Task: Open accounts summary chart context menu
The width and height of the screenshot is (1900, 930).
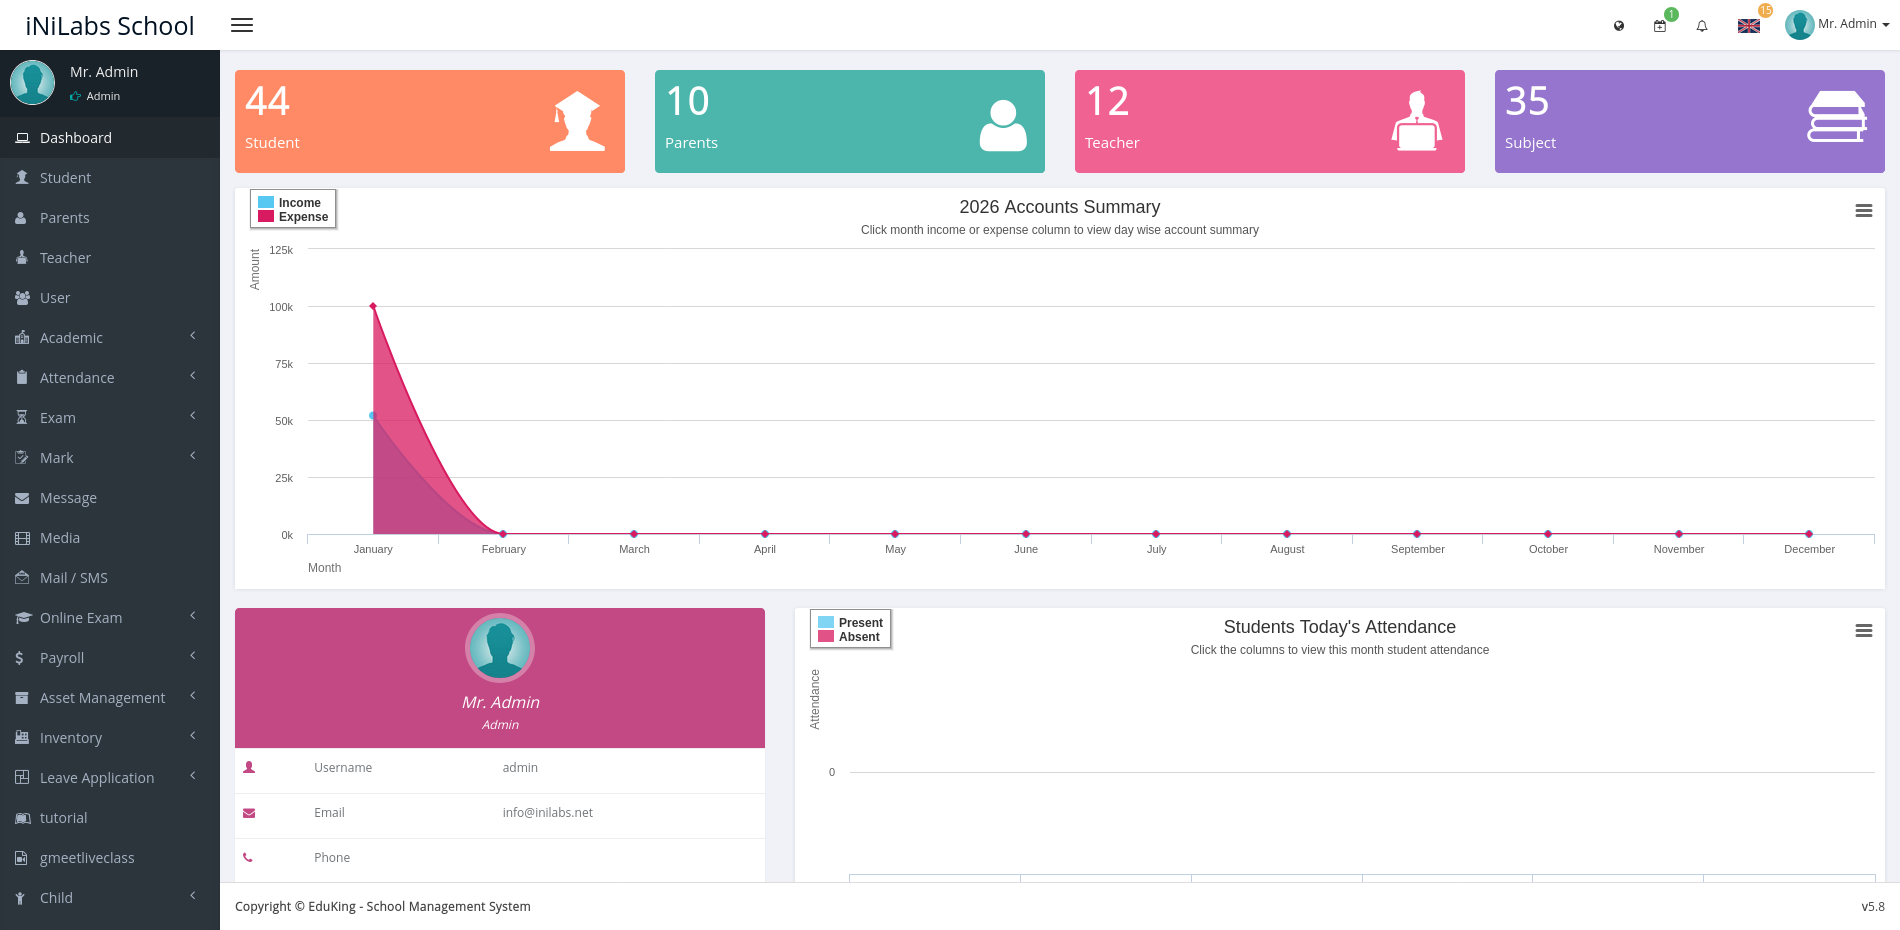Action: click(1864, 211)
